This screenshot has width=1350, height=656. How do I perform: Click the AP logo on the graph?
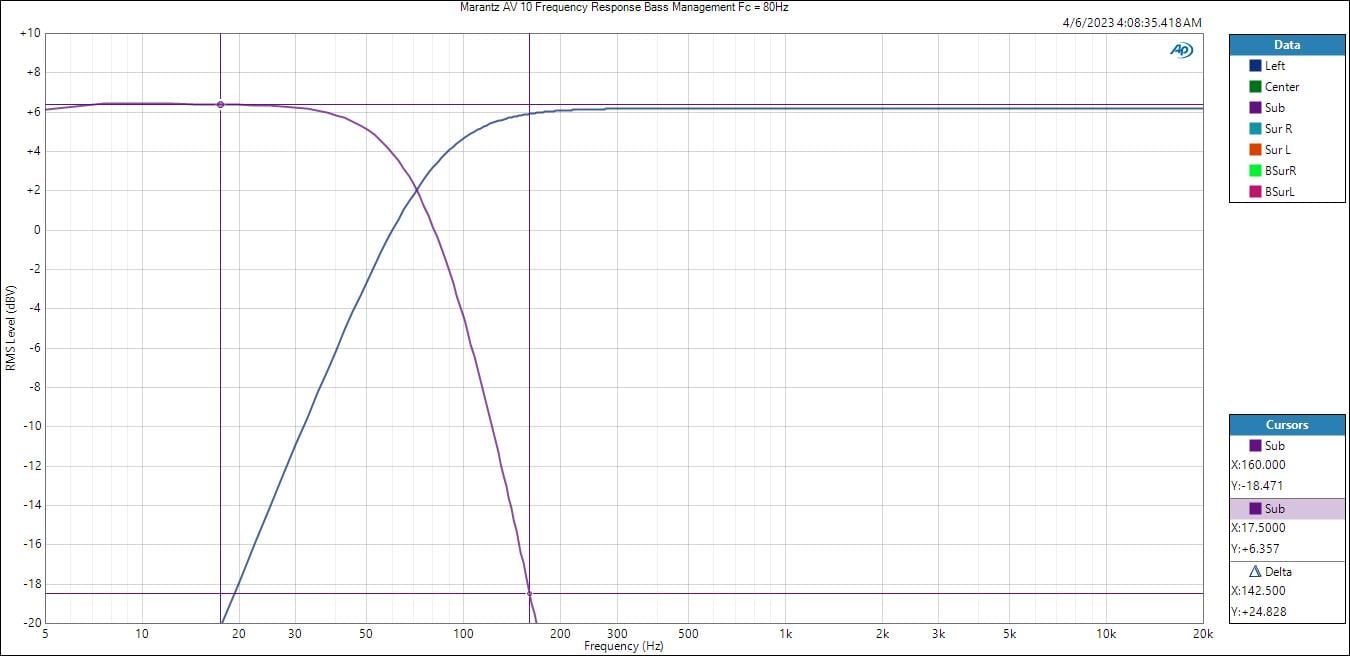pos(1181,50)
